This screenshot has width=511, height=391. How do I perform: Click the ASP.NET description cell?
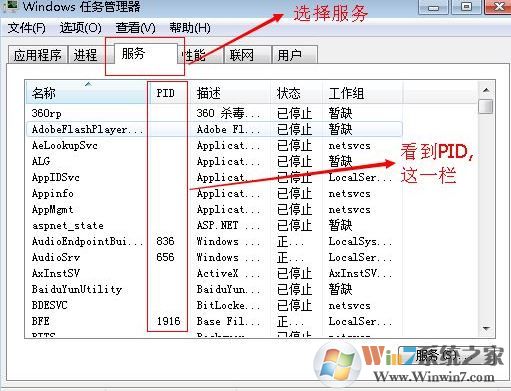228,225
